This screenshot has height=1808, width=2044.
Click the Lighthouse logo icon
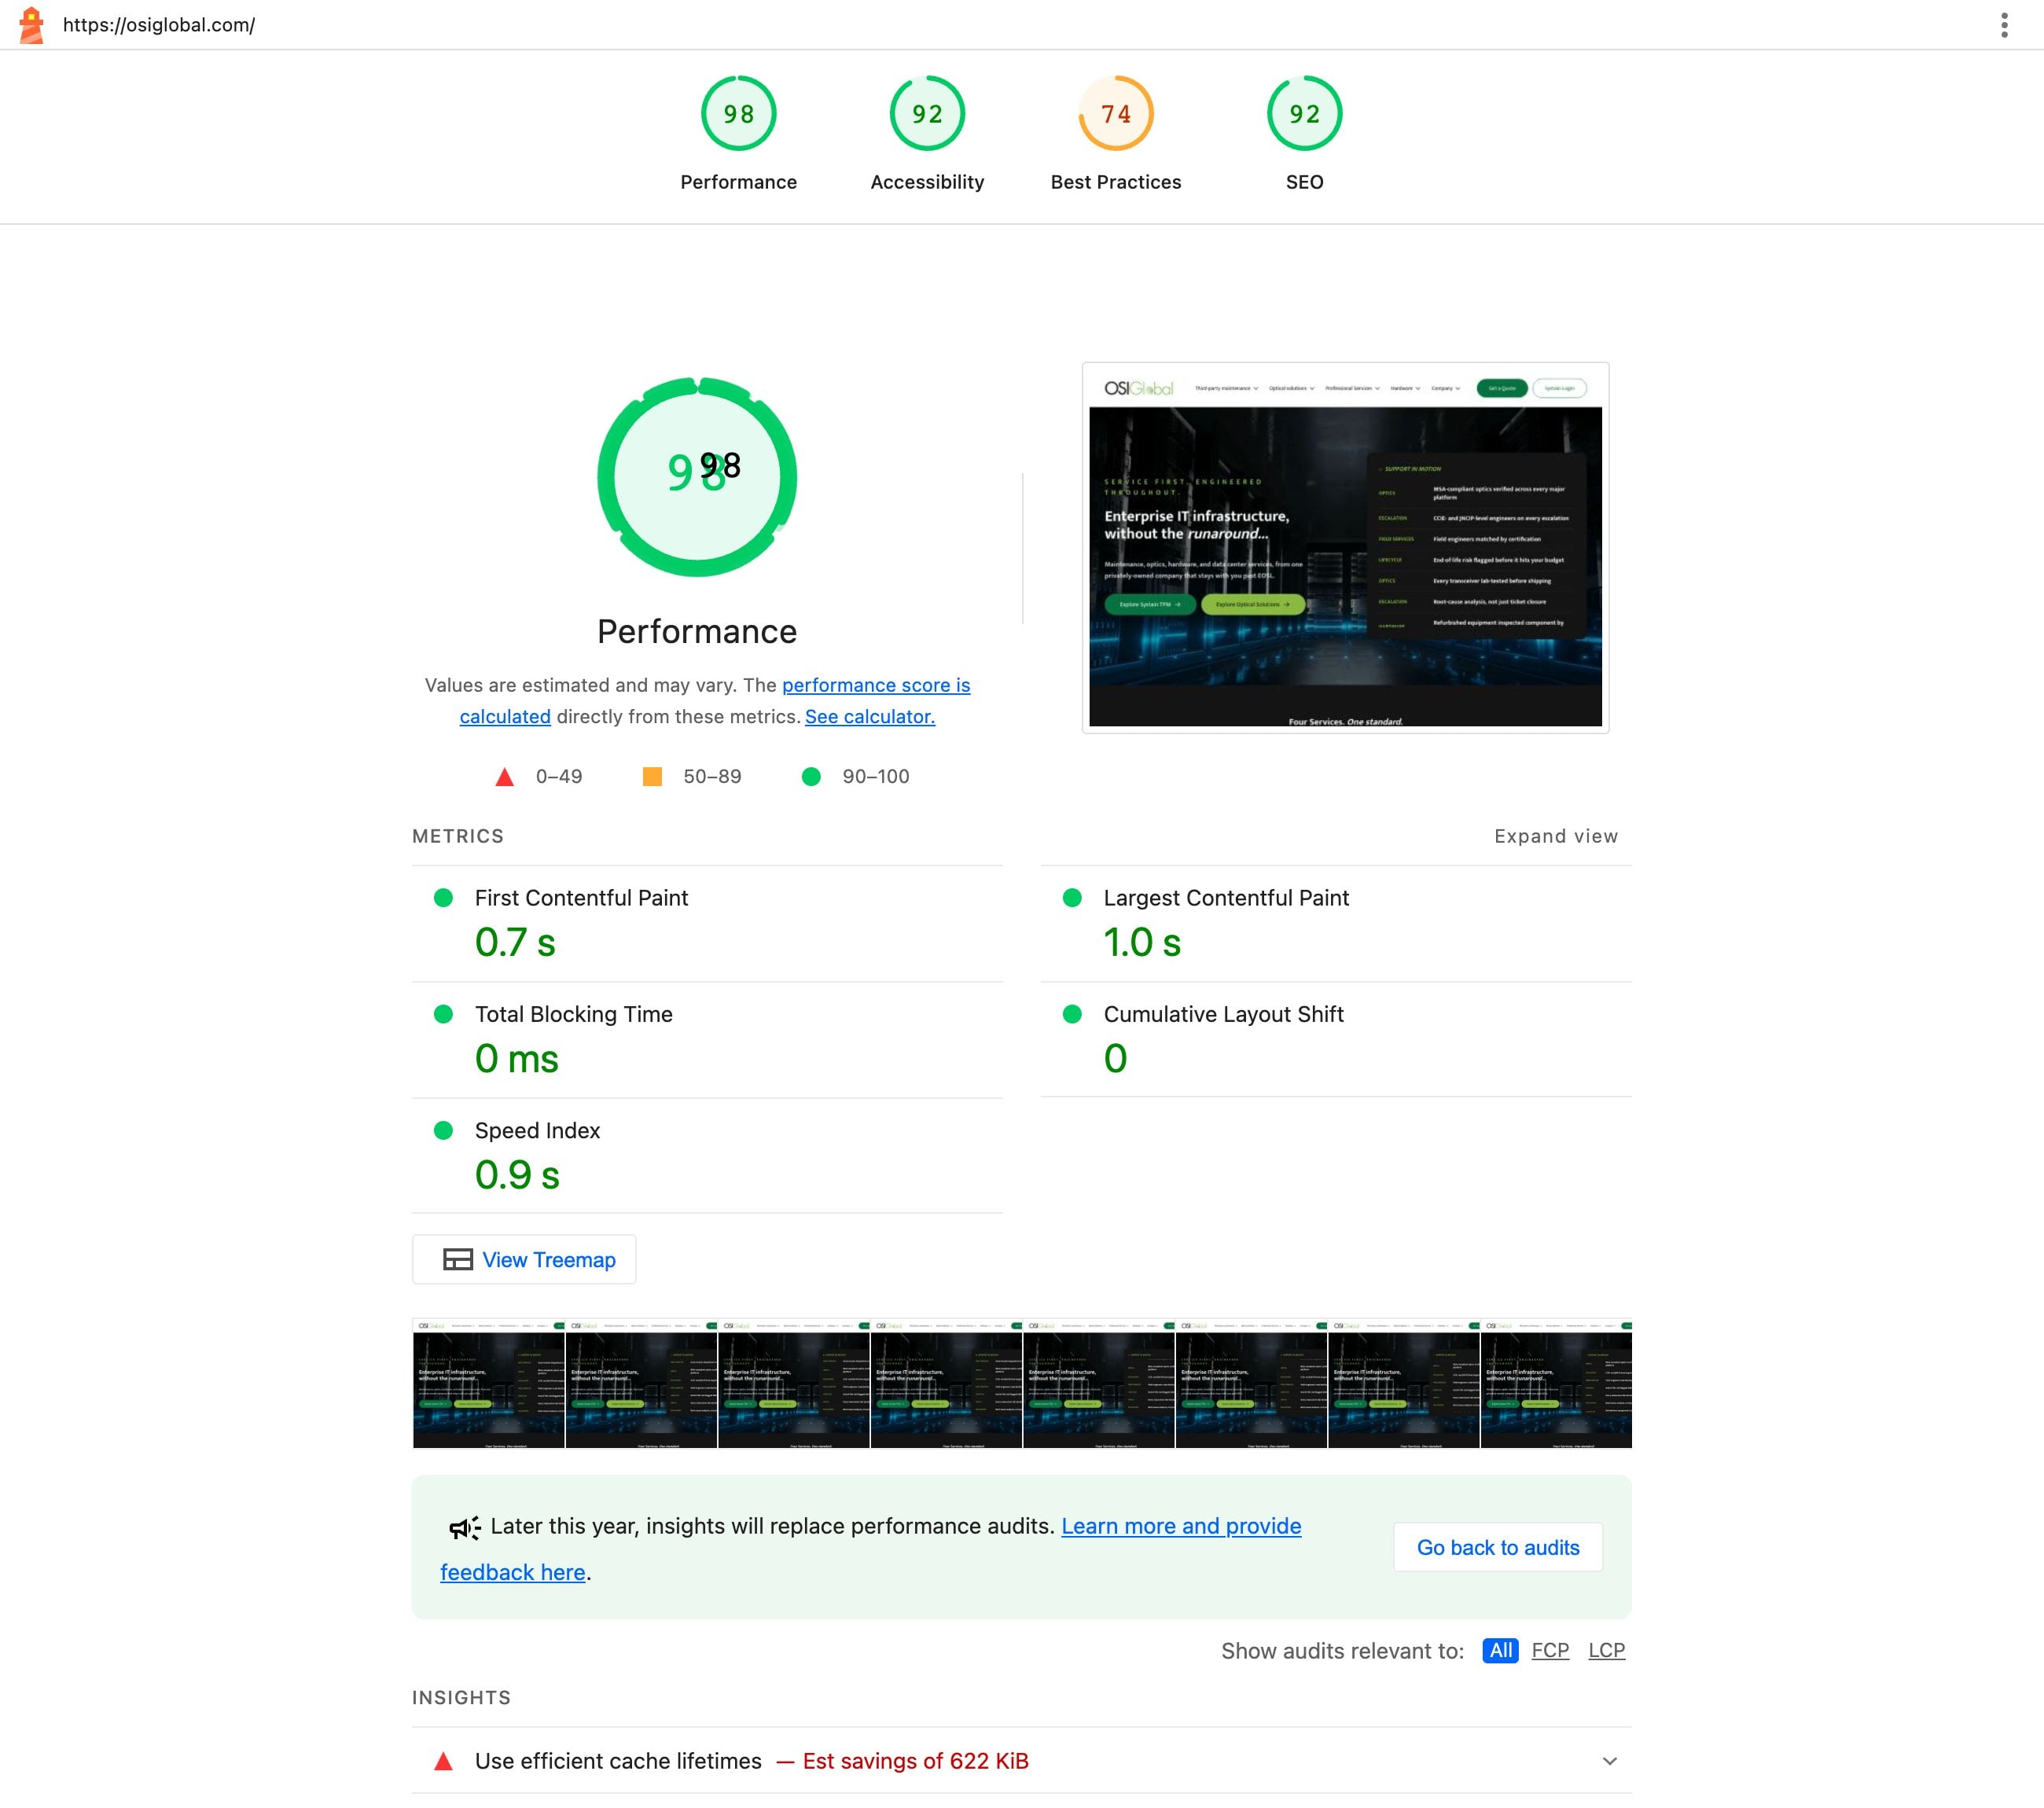pyautogui.click(x=32, y=25)
